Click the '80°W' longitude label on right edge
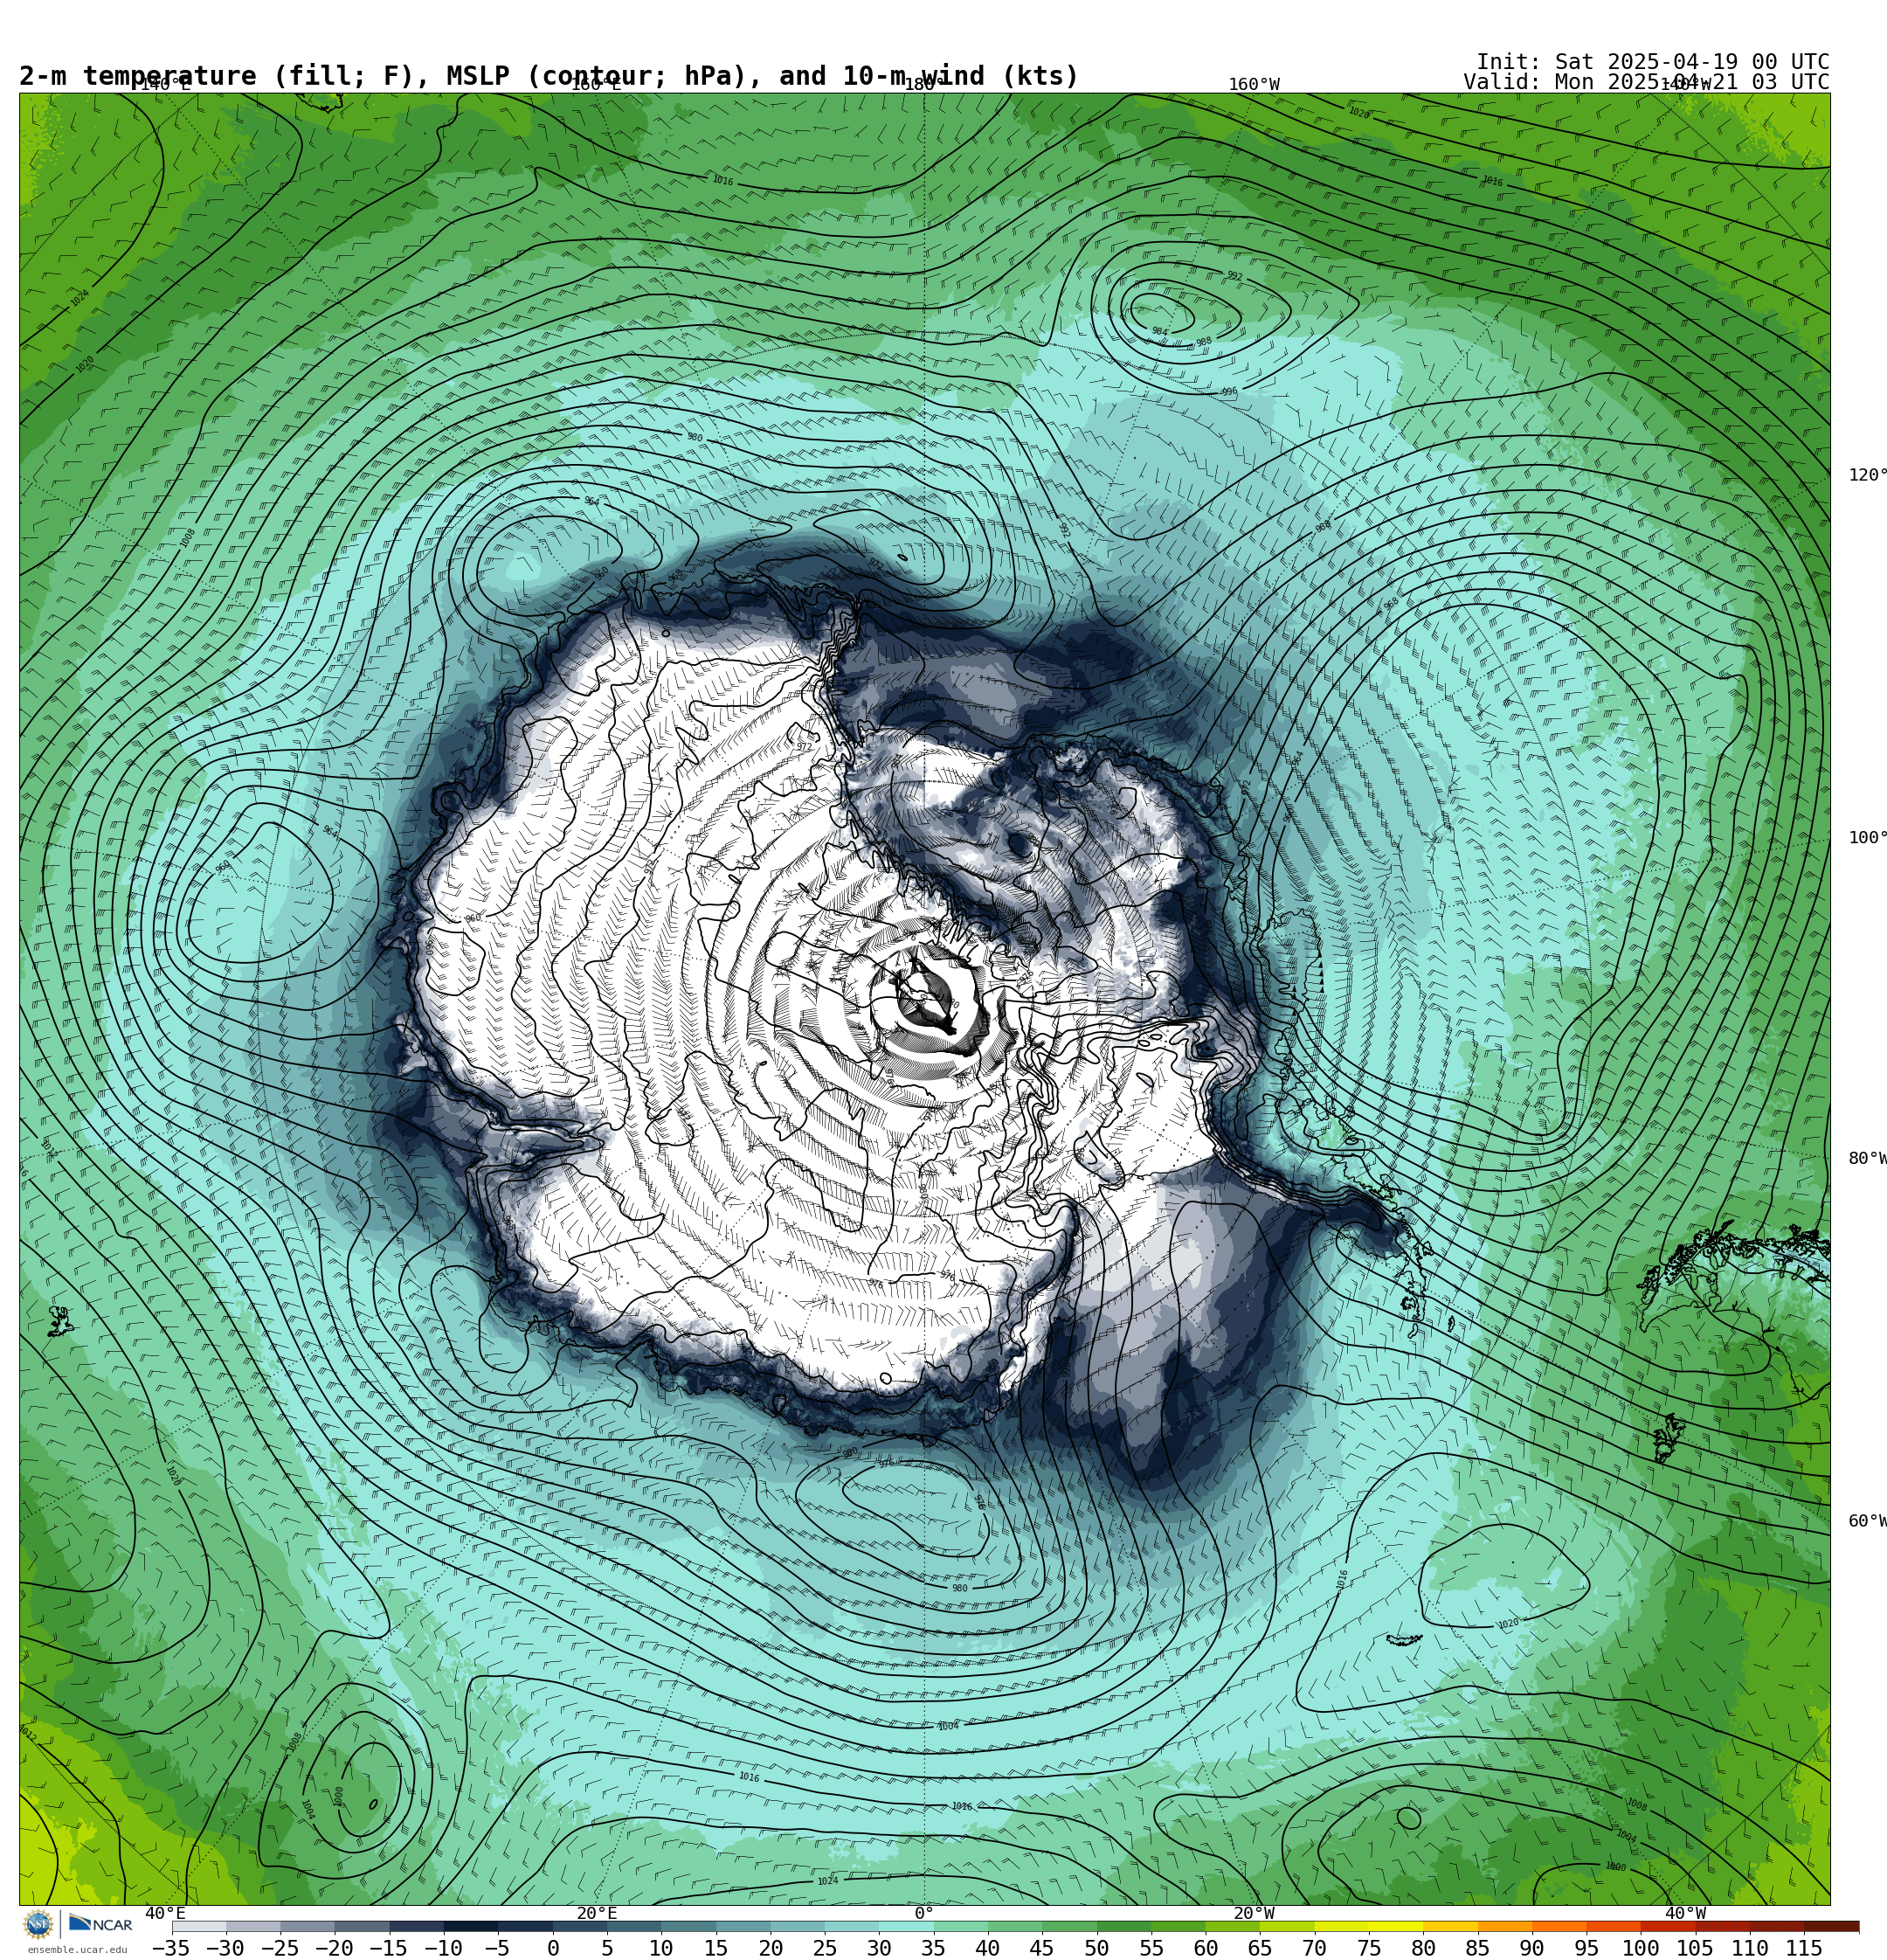 1867,1158
